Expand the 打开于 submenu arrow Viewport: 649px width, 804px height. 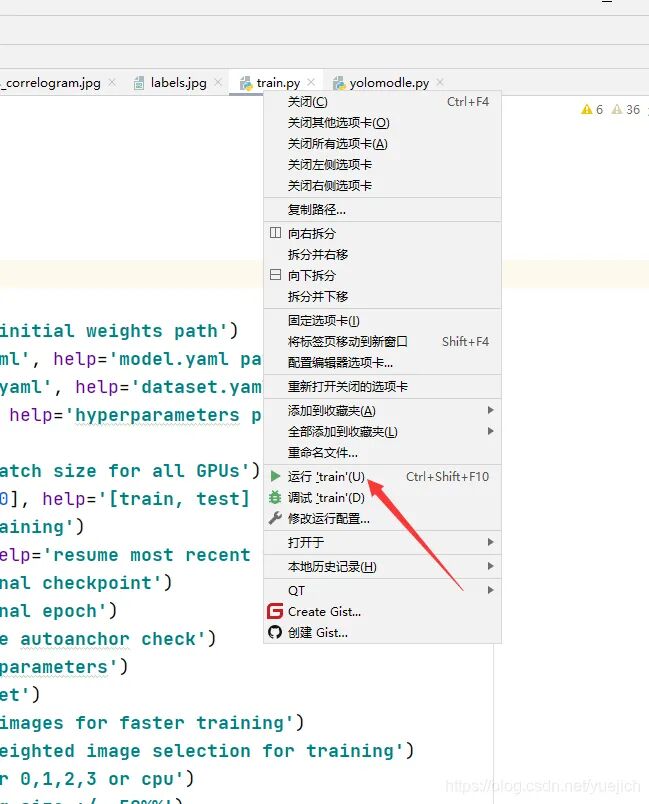tap(491, 542)
